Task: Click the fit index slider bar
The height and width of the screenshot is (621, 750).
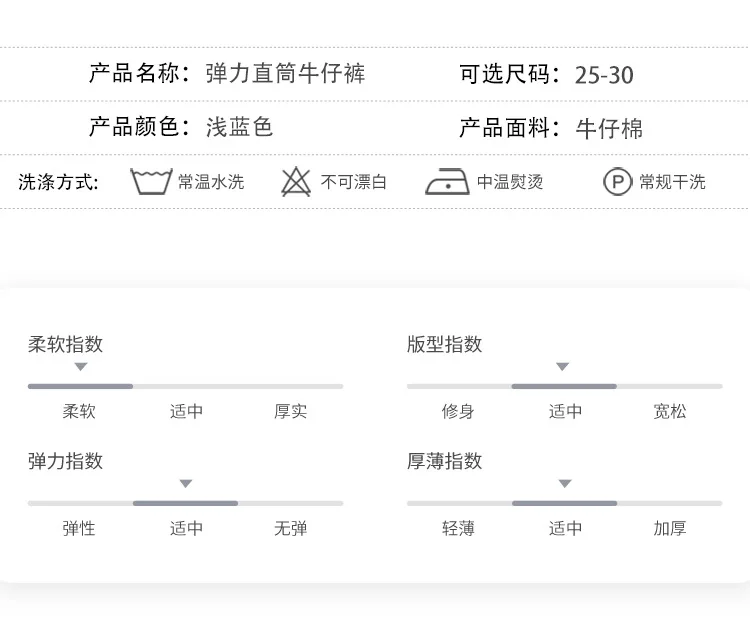Action: point(564,386)
